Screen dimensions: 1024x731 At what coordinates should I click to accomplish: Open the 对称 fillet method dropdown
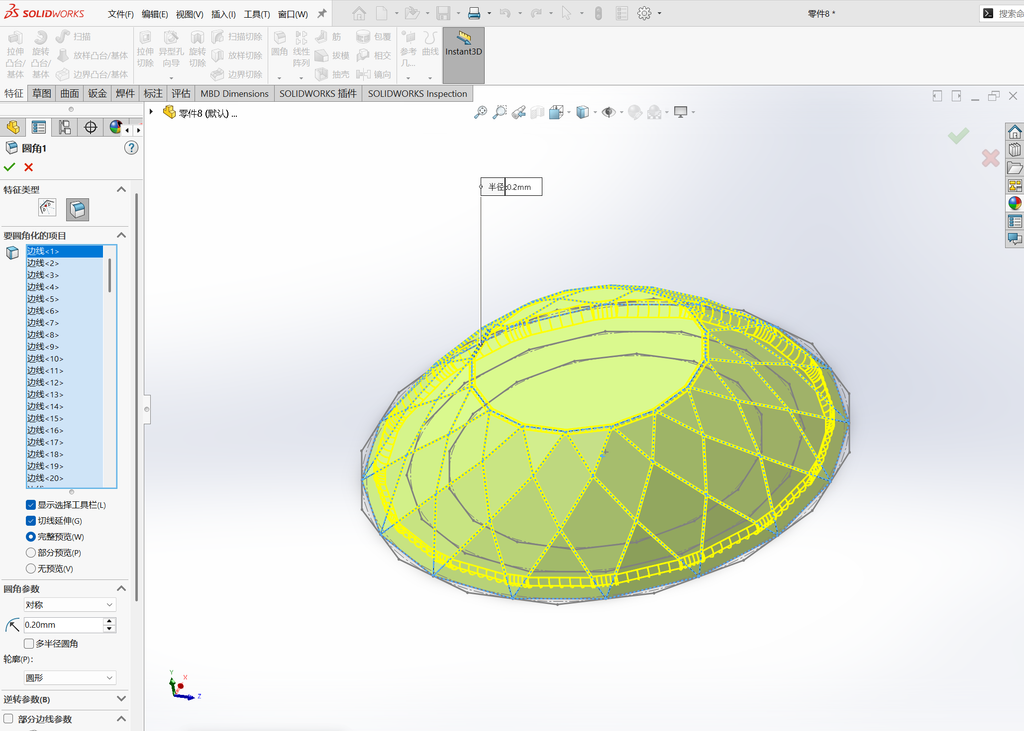[70, 605]
